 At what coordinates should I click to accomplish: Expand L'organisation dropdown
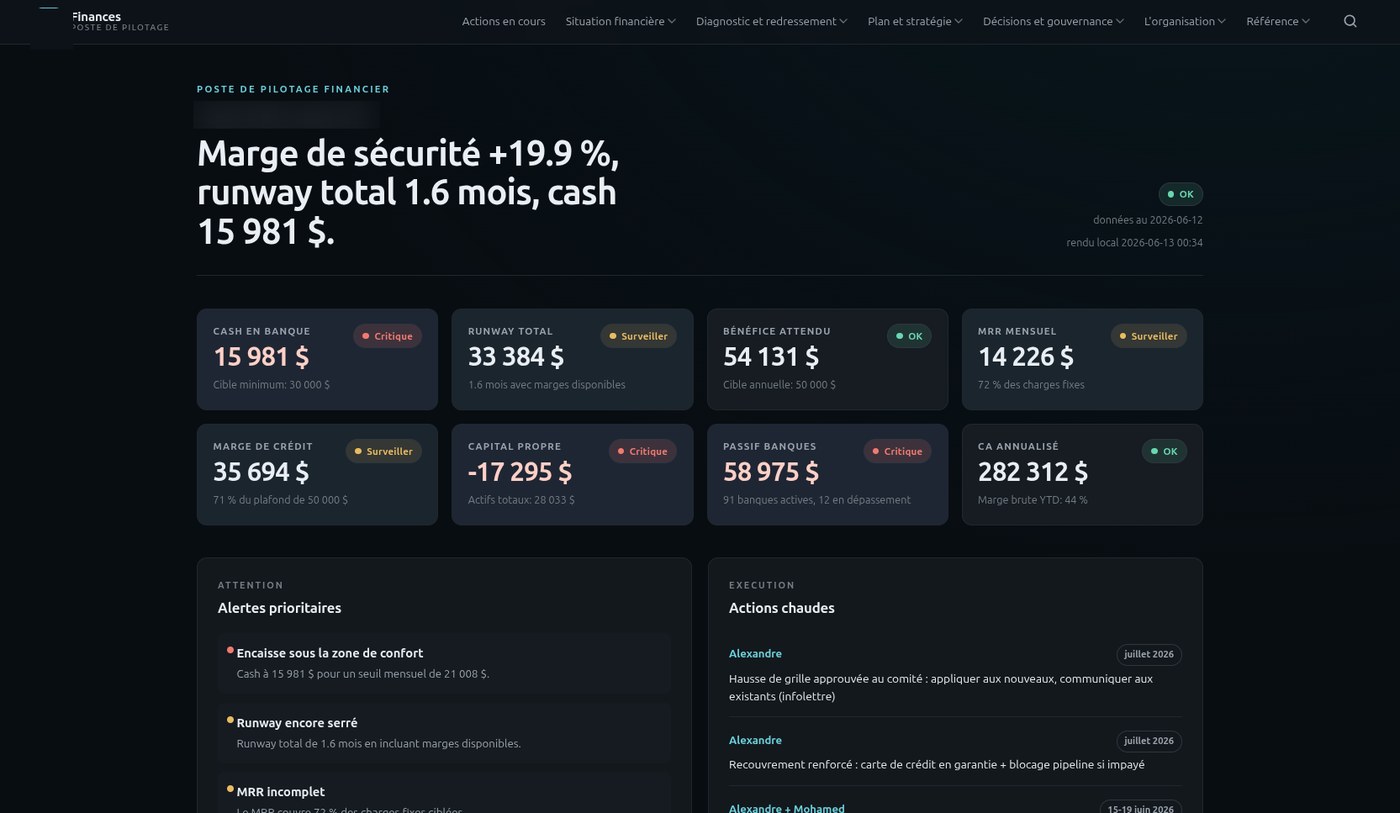(1184, 21)
